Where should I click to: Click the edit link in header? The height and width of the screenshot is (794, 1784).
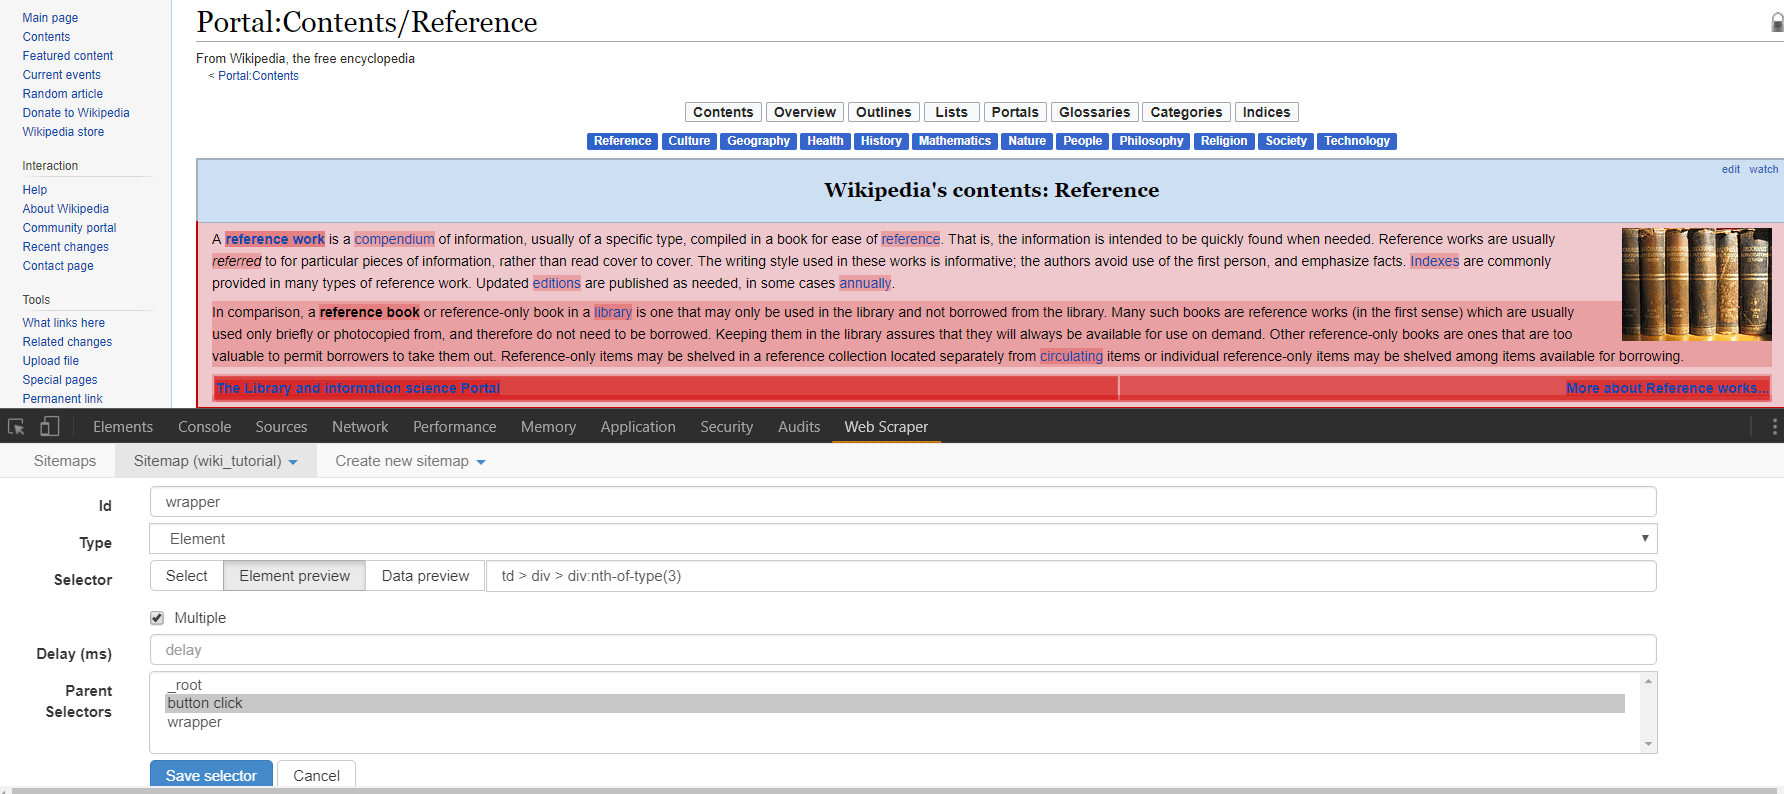[x=1731, y=169]
